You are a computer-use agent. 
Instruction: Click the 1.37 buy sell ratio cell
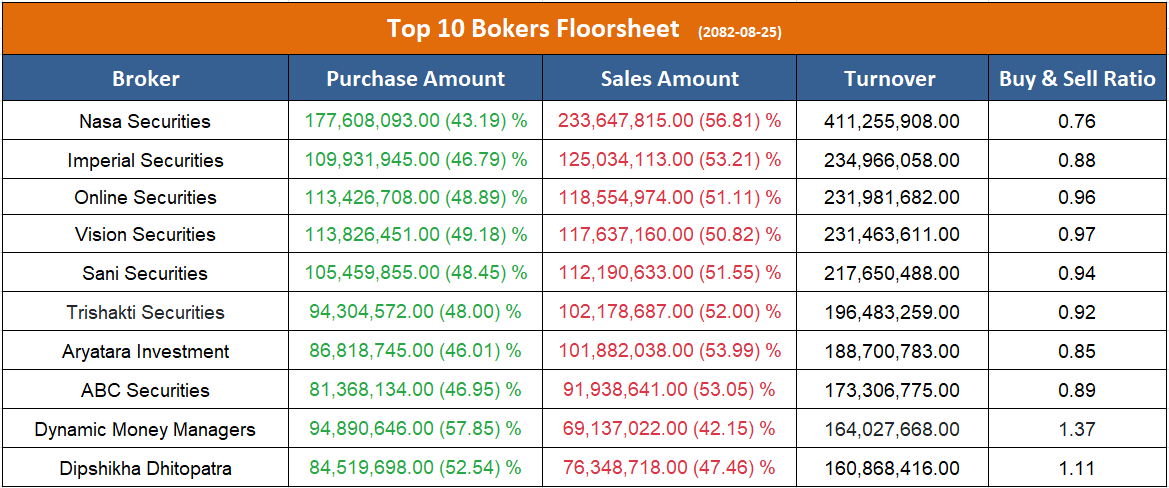tap(1077, 430)
